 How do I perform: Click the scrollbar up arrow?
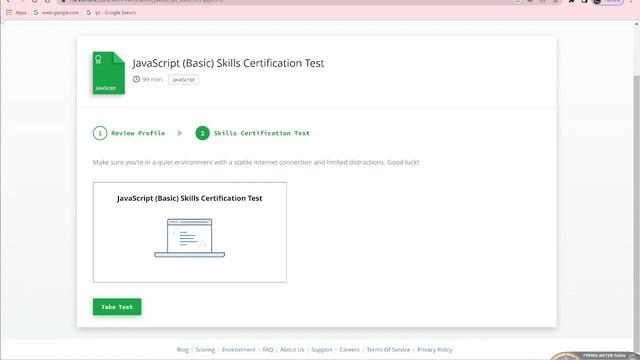point(636,24)
